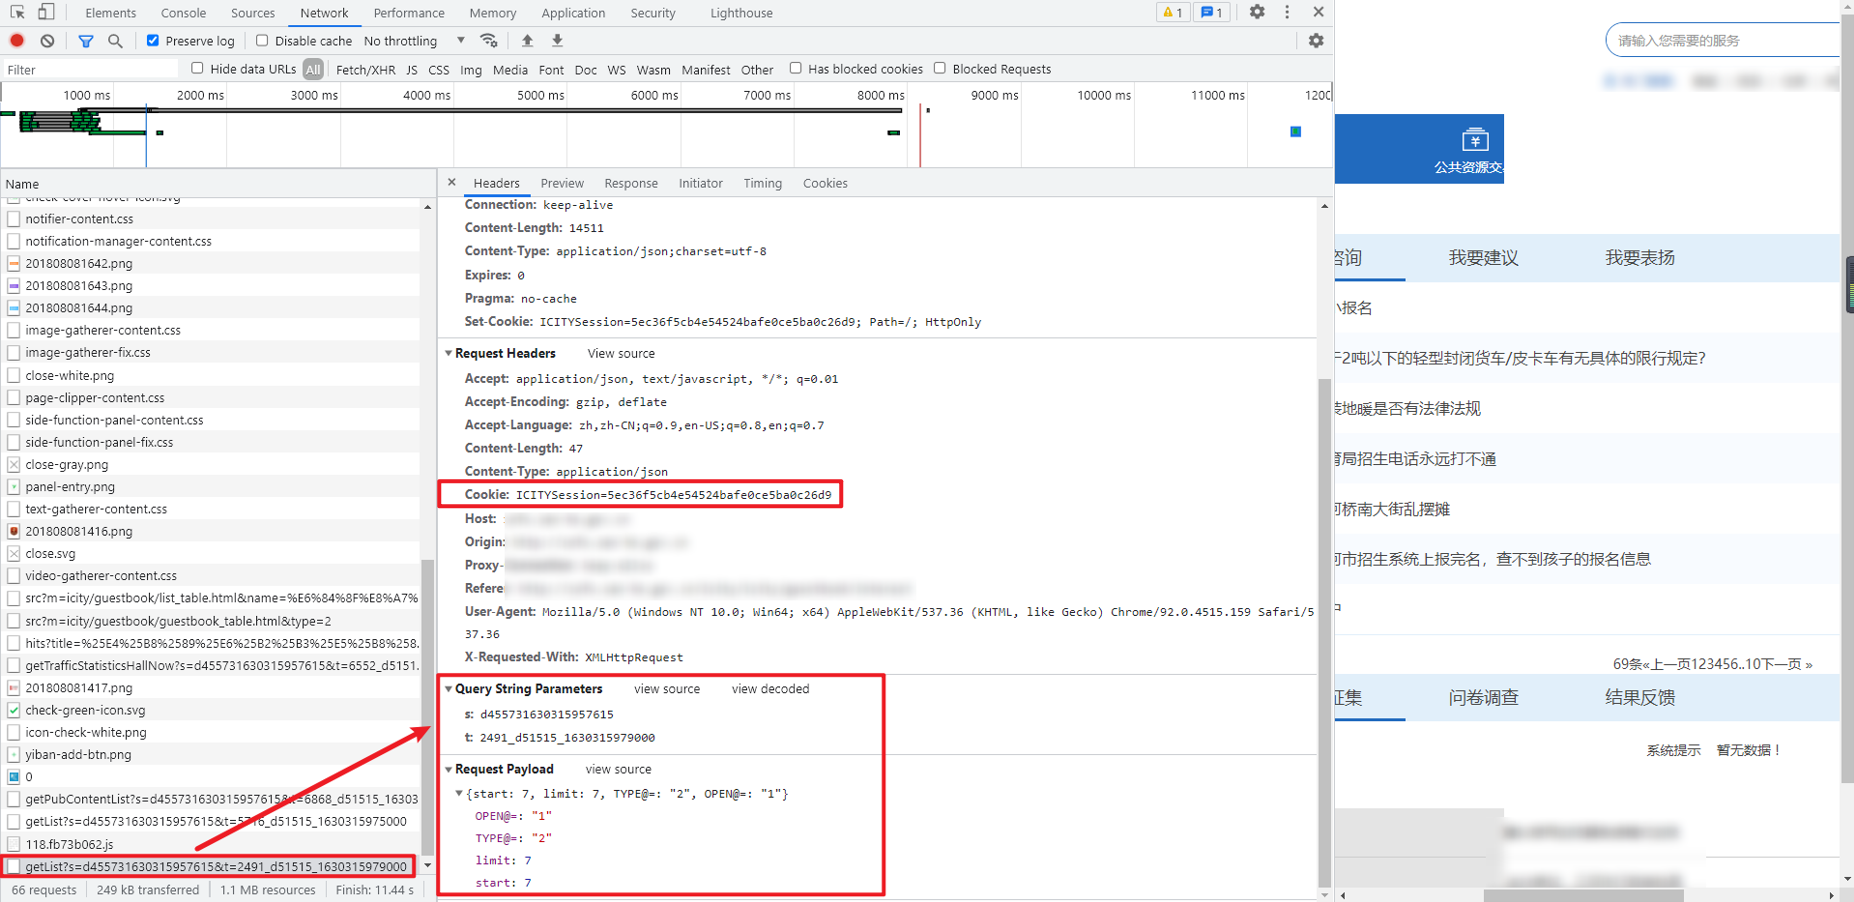Collapse Request Payload section
The image size is (1854, 902).
pos(449,769)
